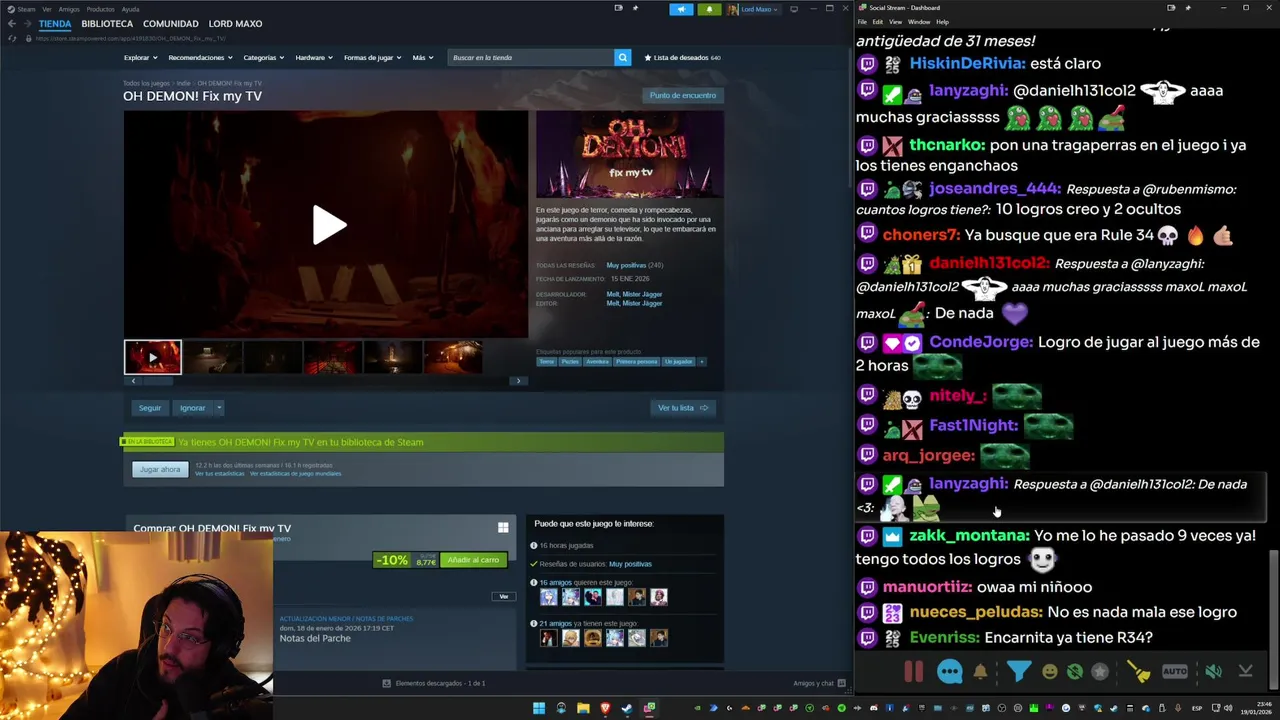Click the bell notification icon in Social Stream toolbar

(980, 672)
